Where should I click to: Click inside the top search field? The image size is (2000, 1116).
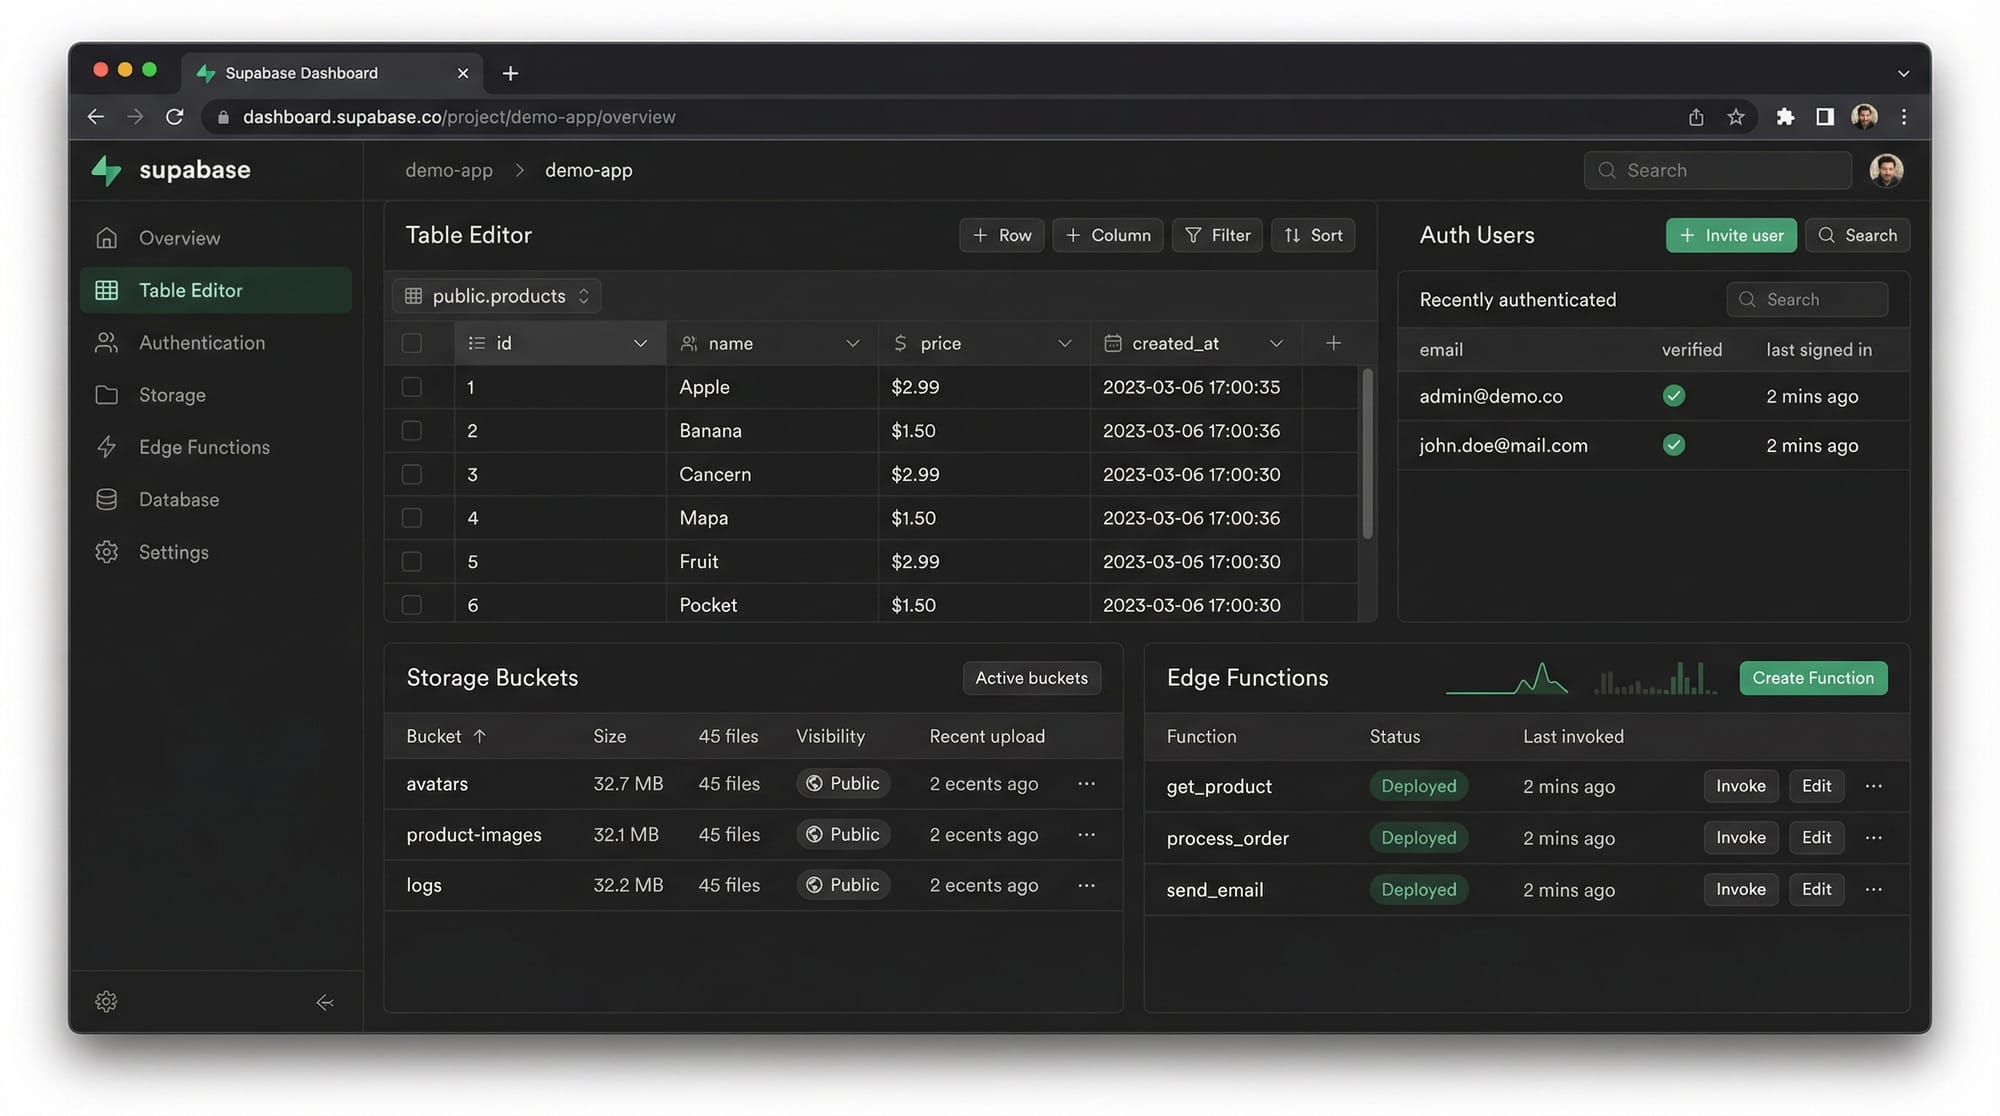point(1717,170)
